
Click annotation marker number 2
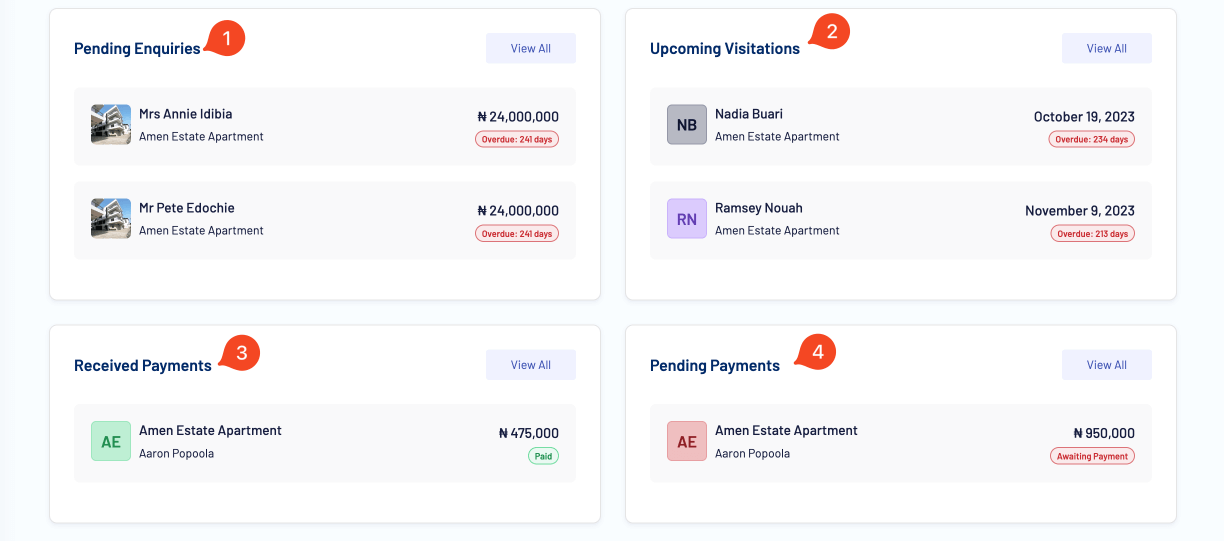[x=831, y=32]
